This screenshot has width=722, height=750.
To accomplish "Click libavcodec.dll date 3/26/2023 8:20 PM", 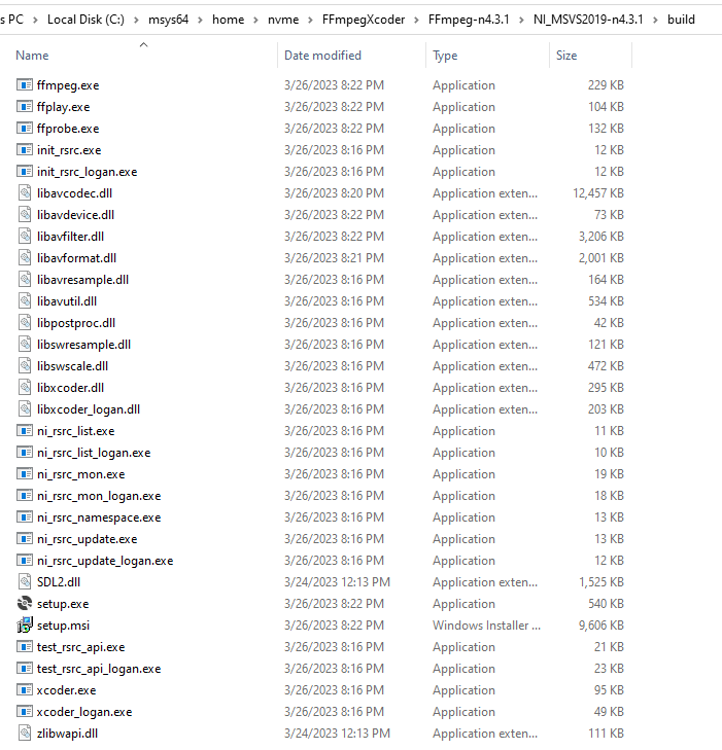I will point(334,193).
